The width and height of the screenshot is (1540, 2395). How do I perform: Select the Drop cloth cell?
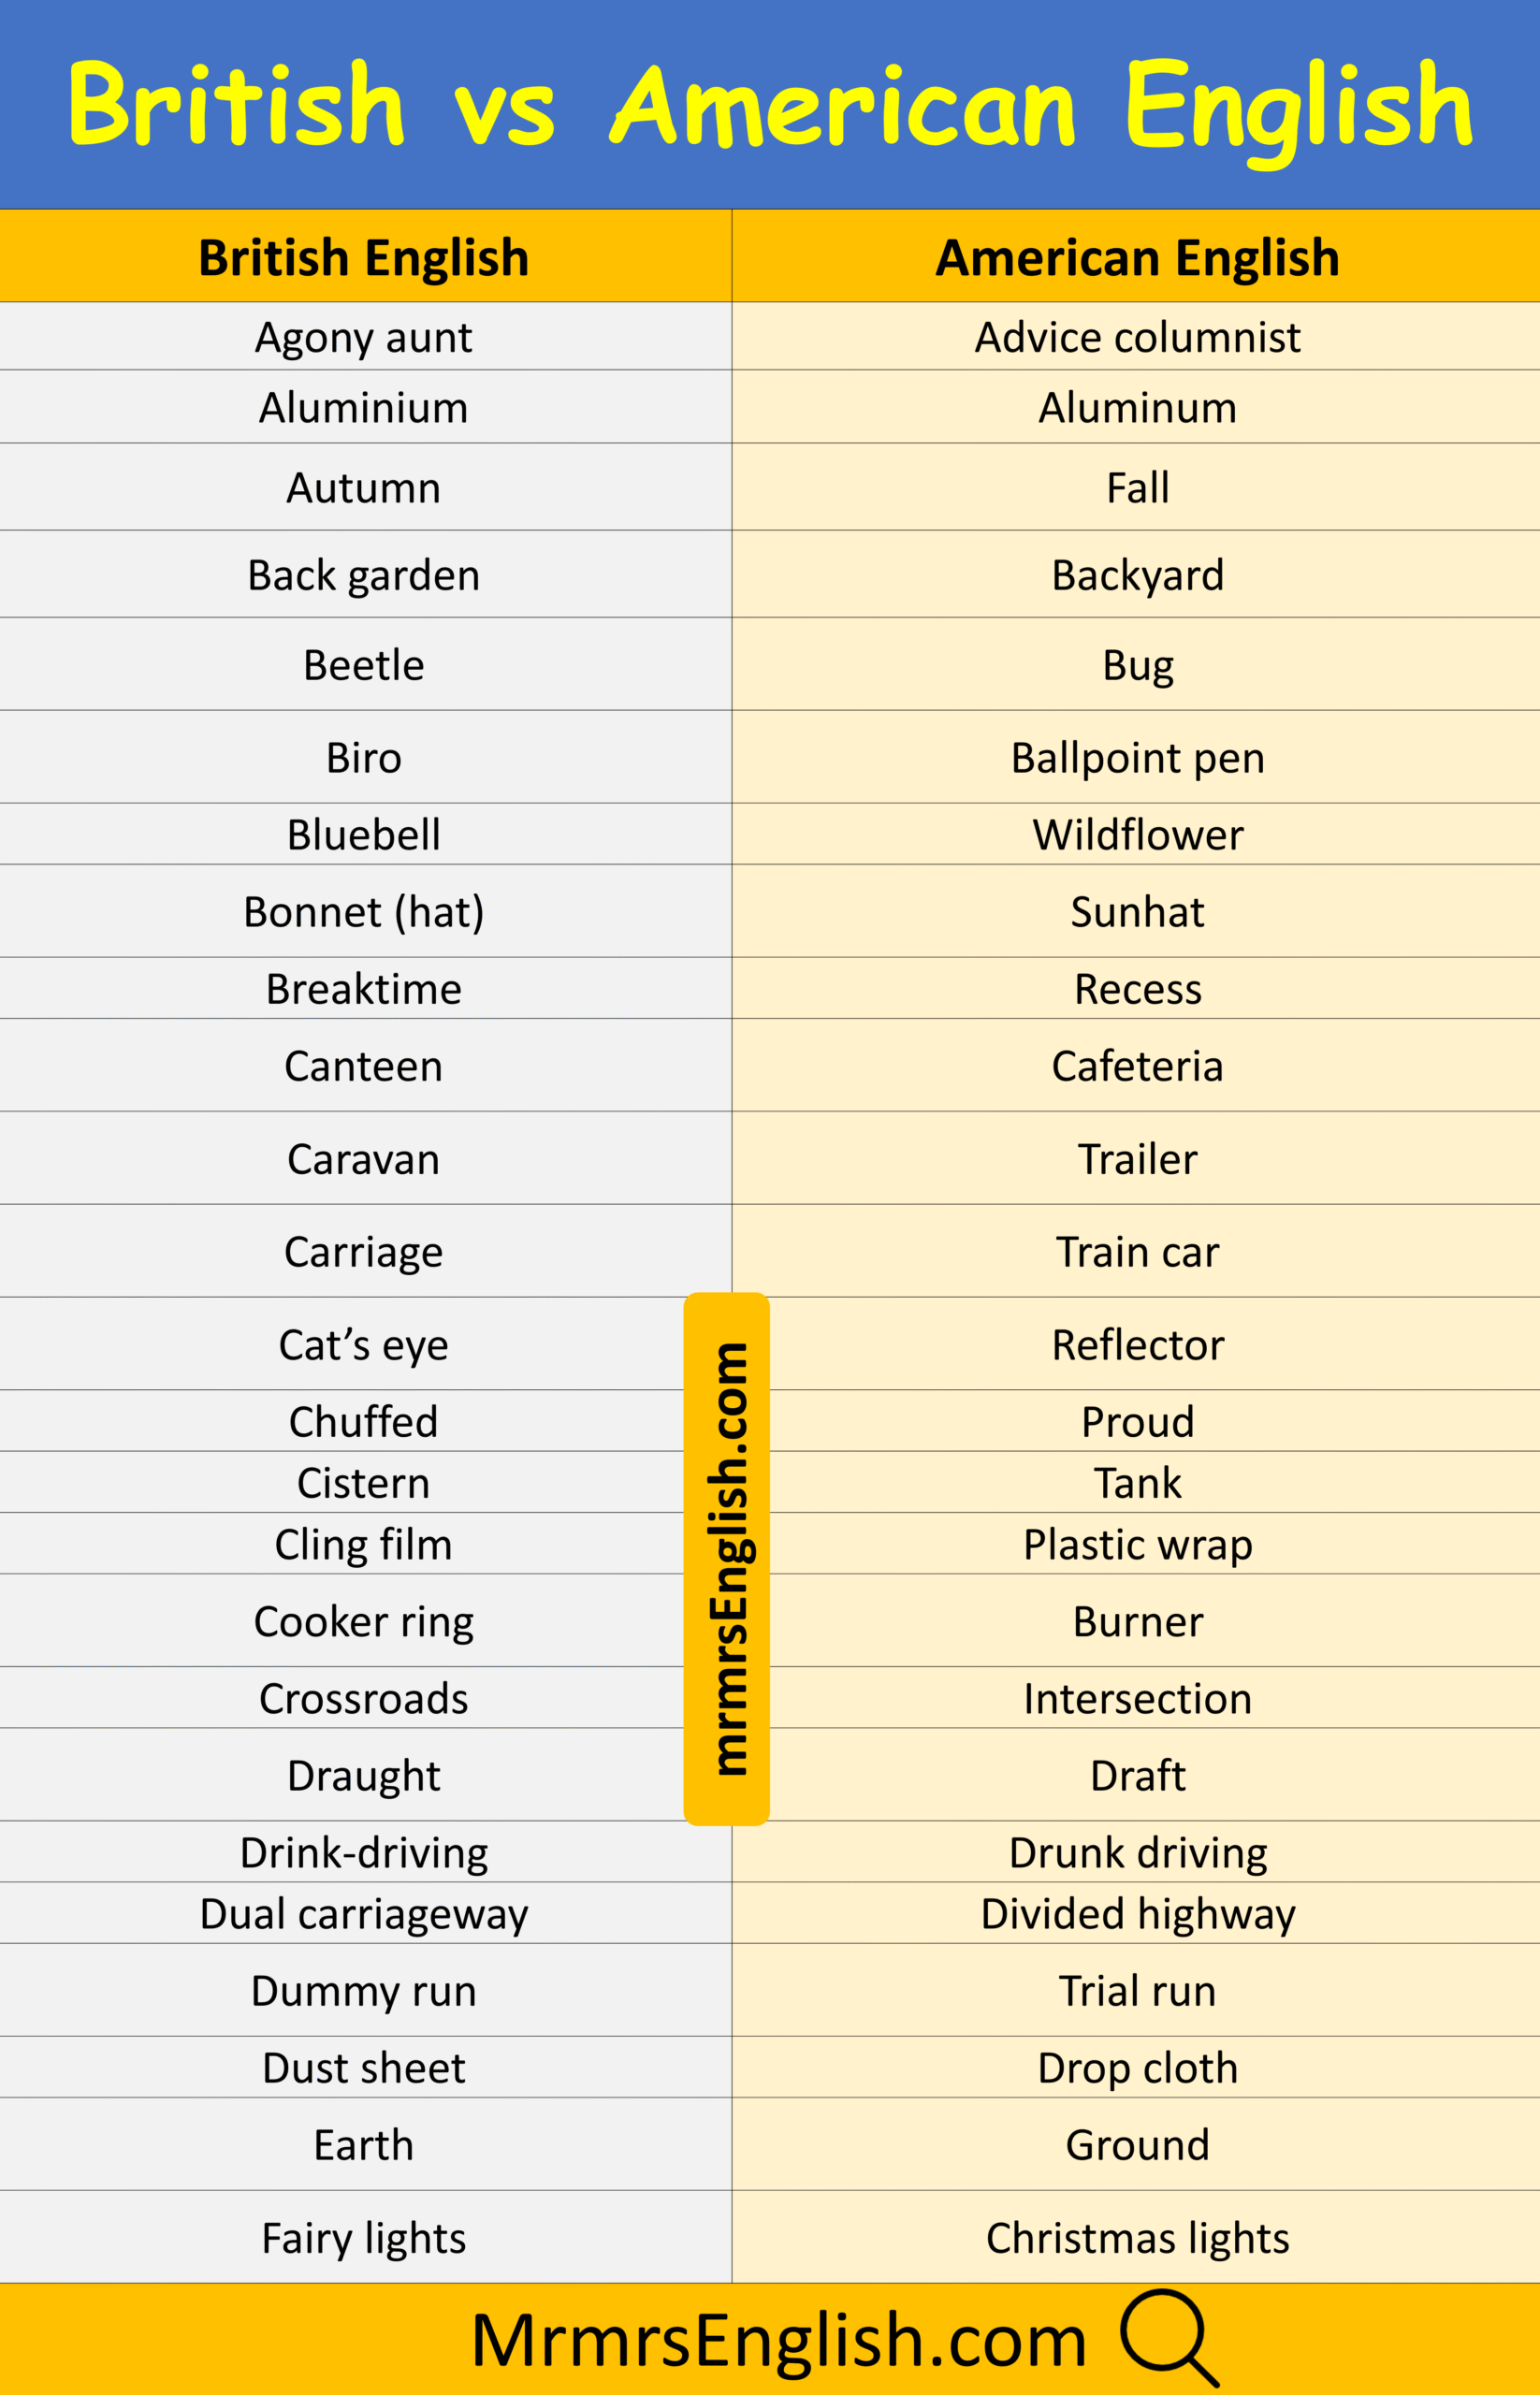click(x=1136, y=2067)
